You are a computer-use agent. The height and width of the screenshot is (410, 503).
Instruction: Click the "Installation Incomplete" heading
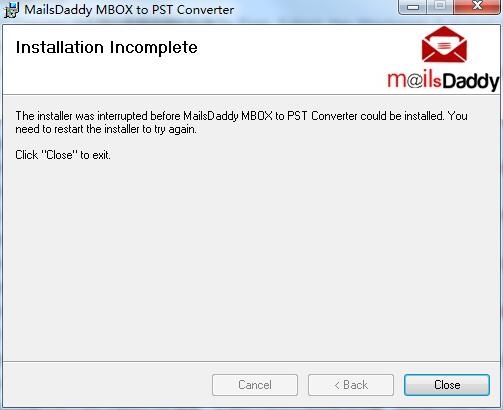pos(107,47)
